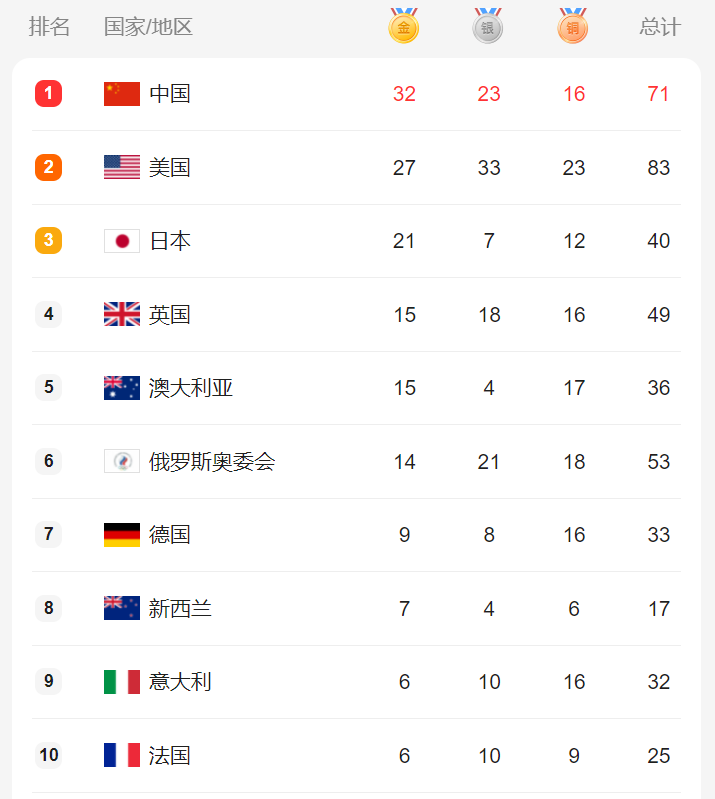
Task: Click the orange rank 2 badge
Action: (x=48, y=167)
